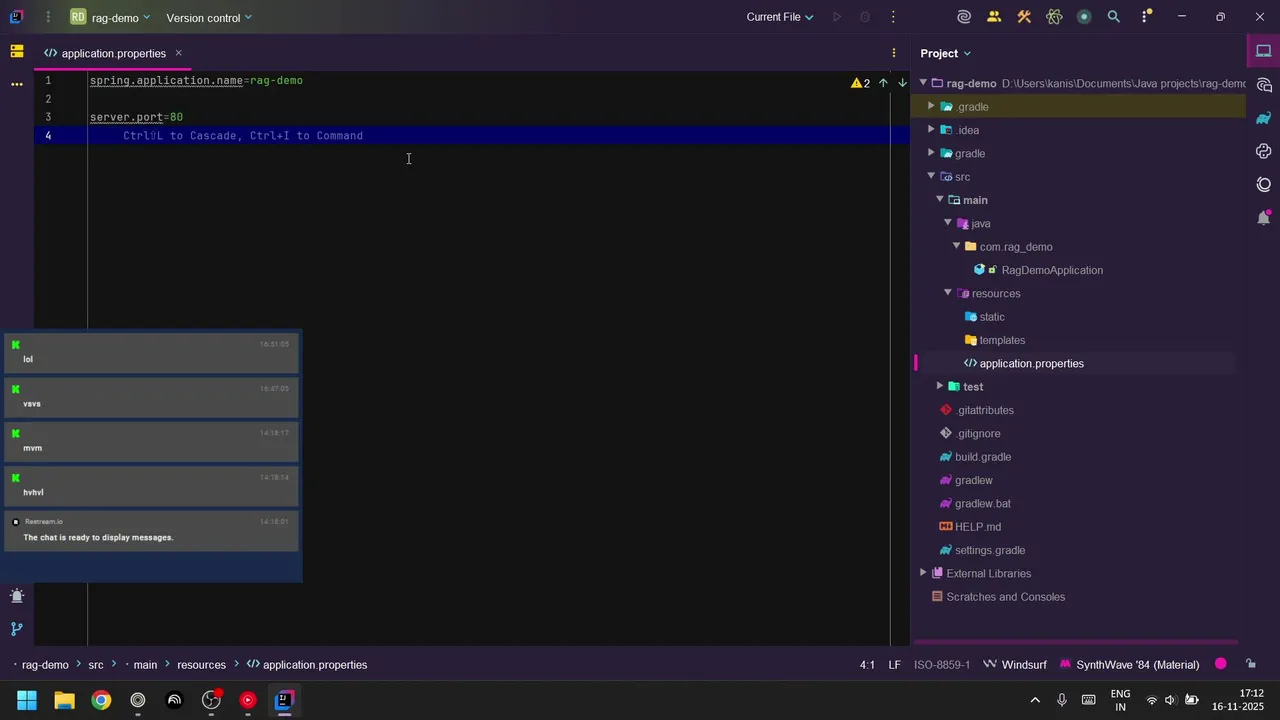This screenshot has height=720, width=1280.
Task: Open more tool windows ellipsis on left stripe
Action: click(17, 84)
